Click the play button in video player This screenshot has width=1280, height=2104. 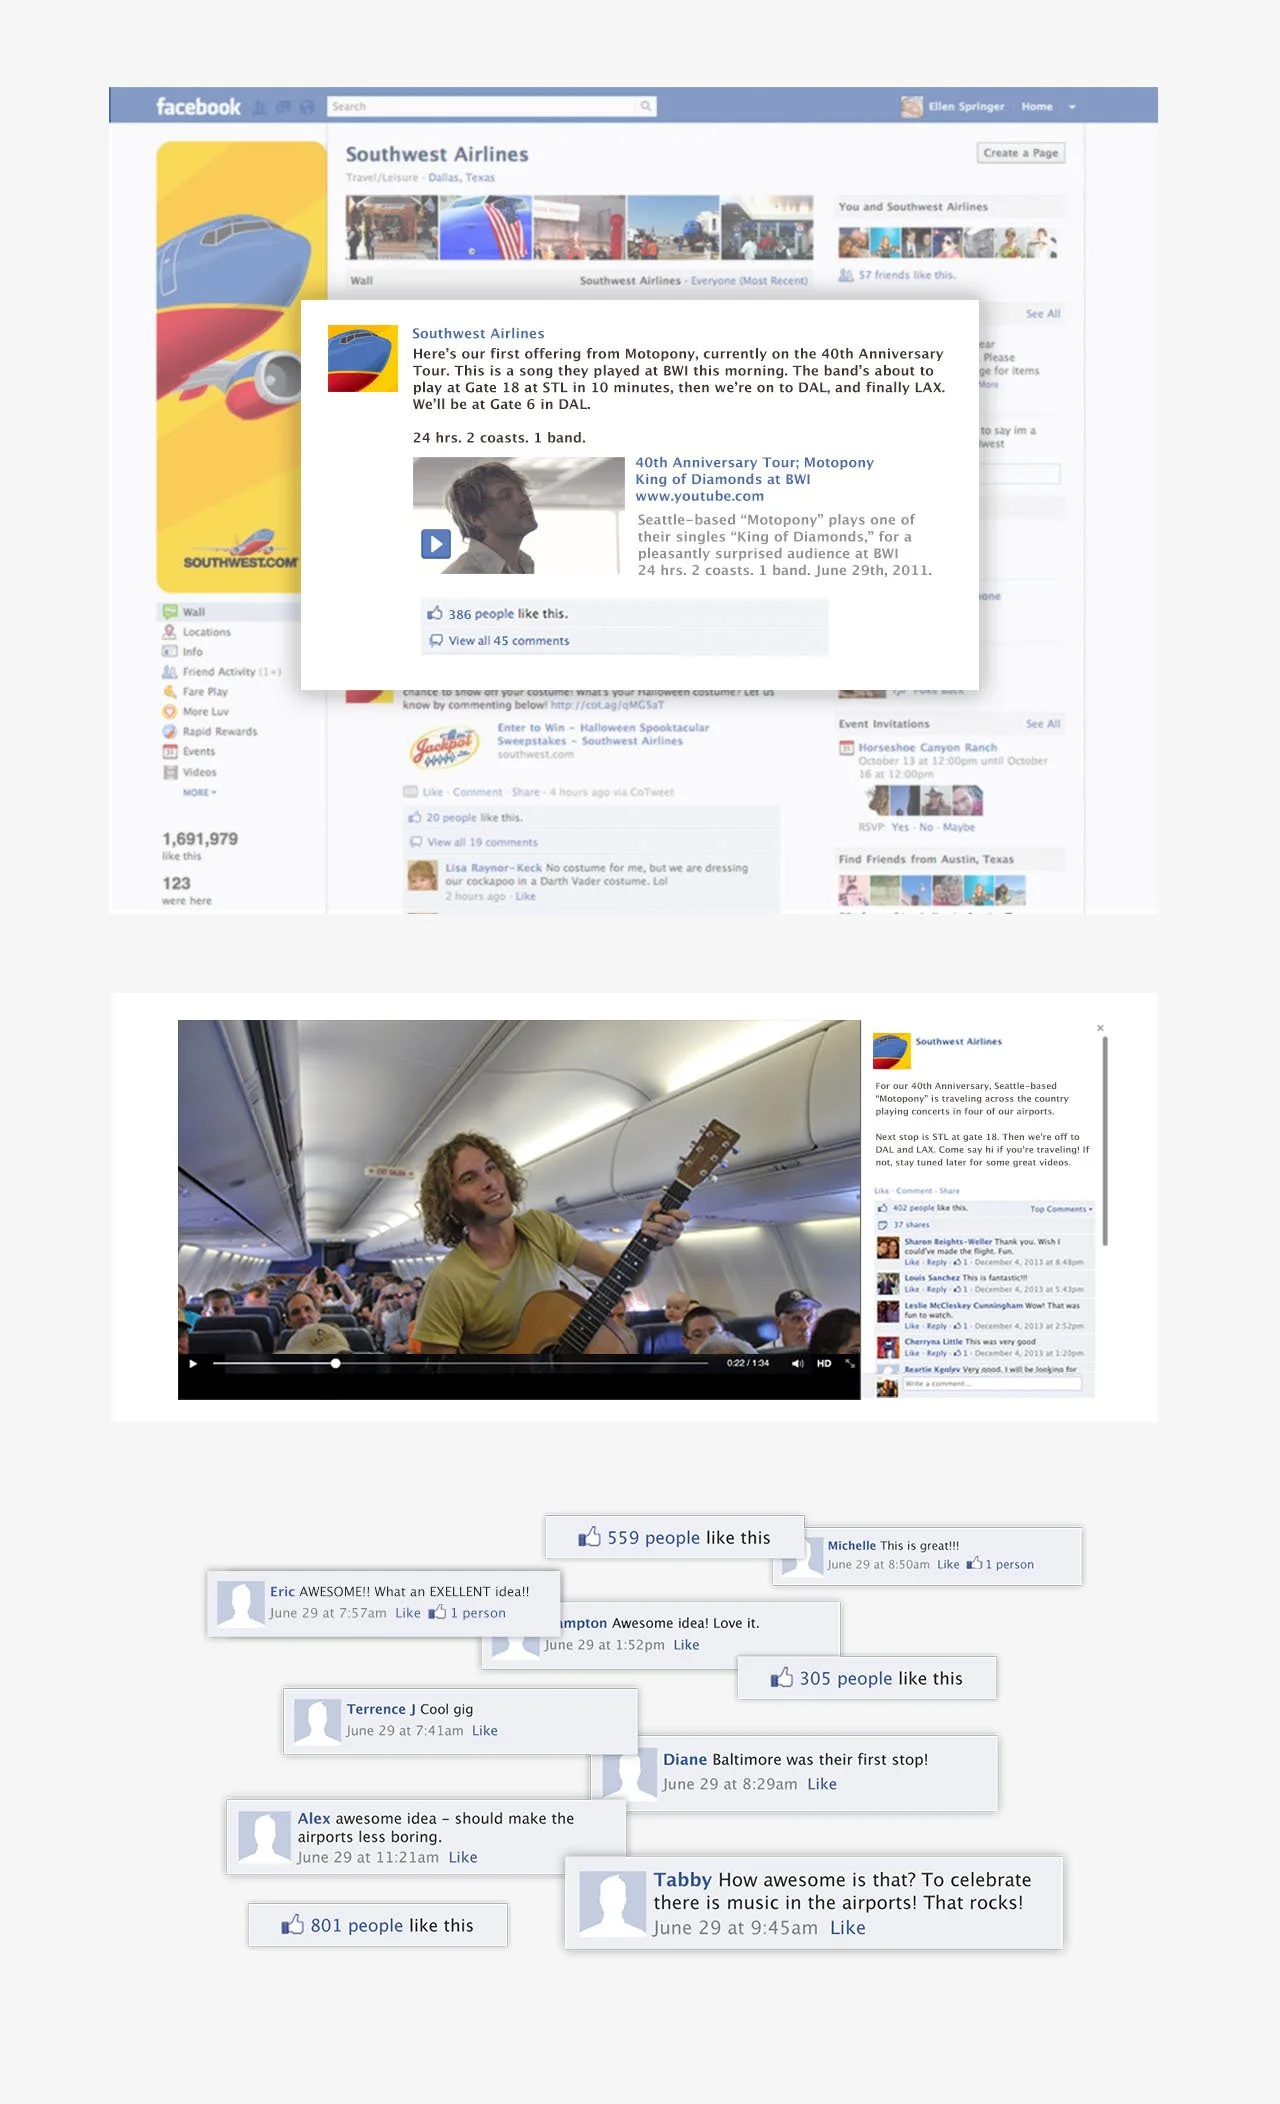(x=193, y=1363)
